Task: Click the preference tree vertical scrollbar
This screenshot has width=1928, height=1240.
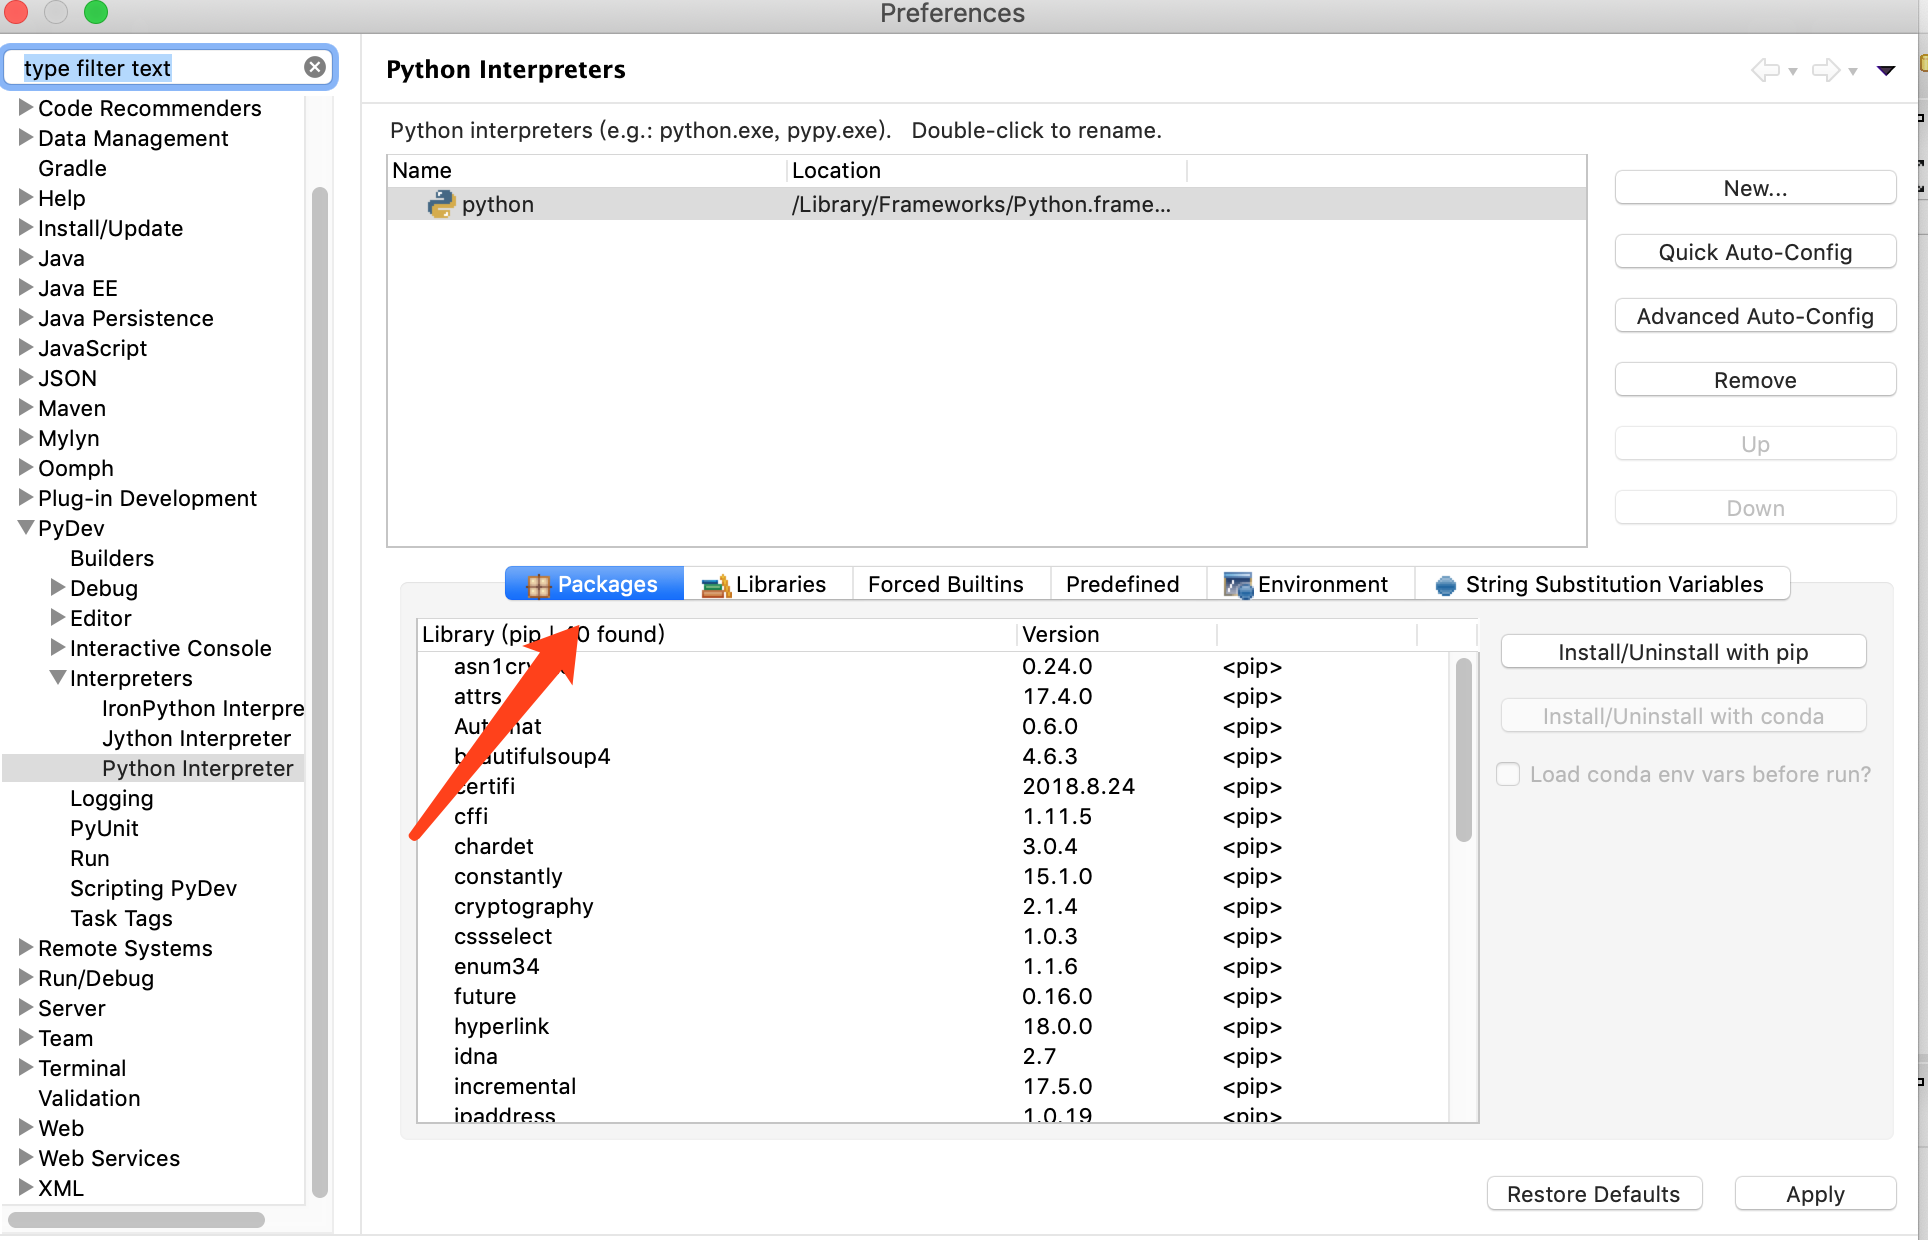Action: [x=320, y=690]
